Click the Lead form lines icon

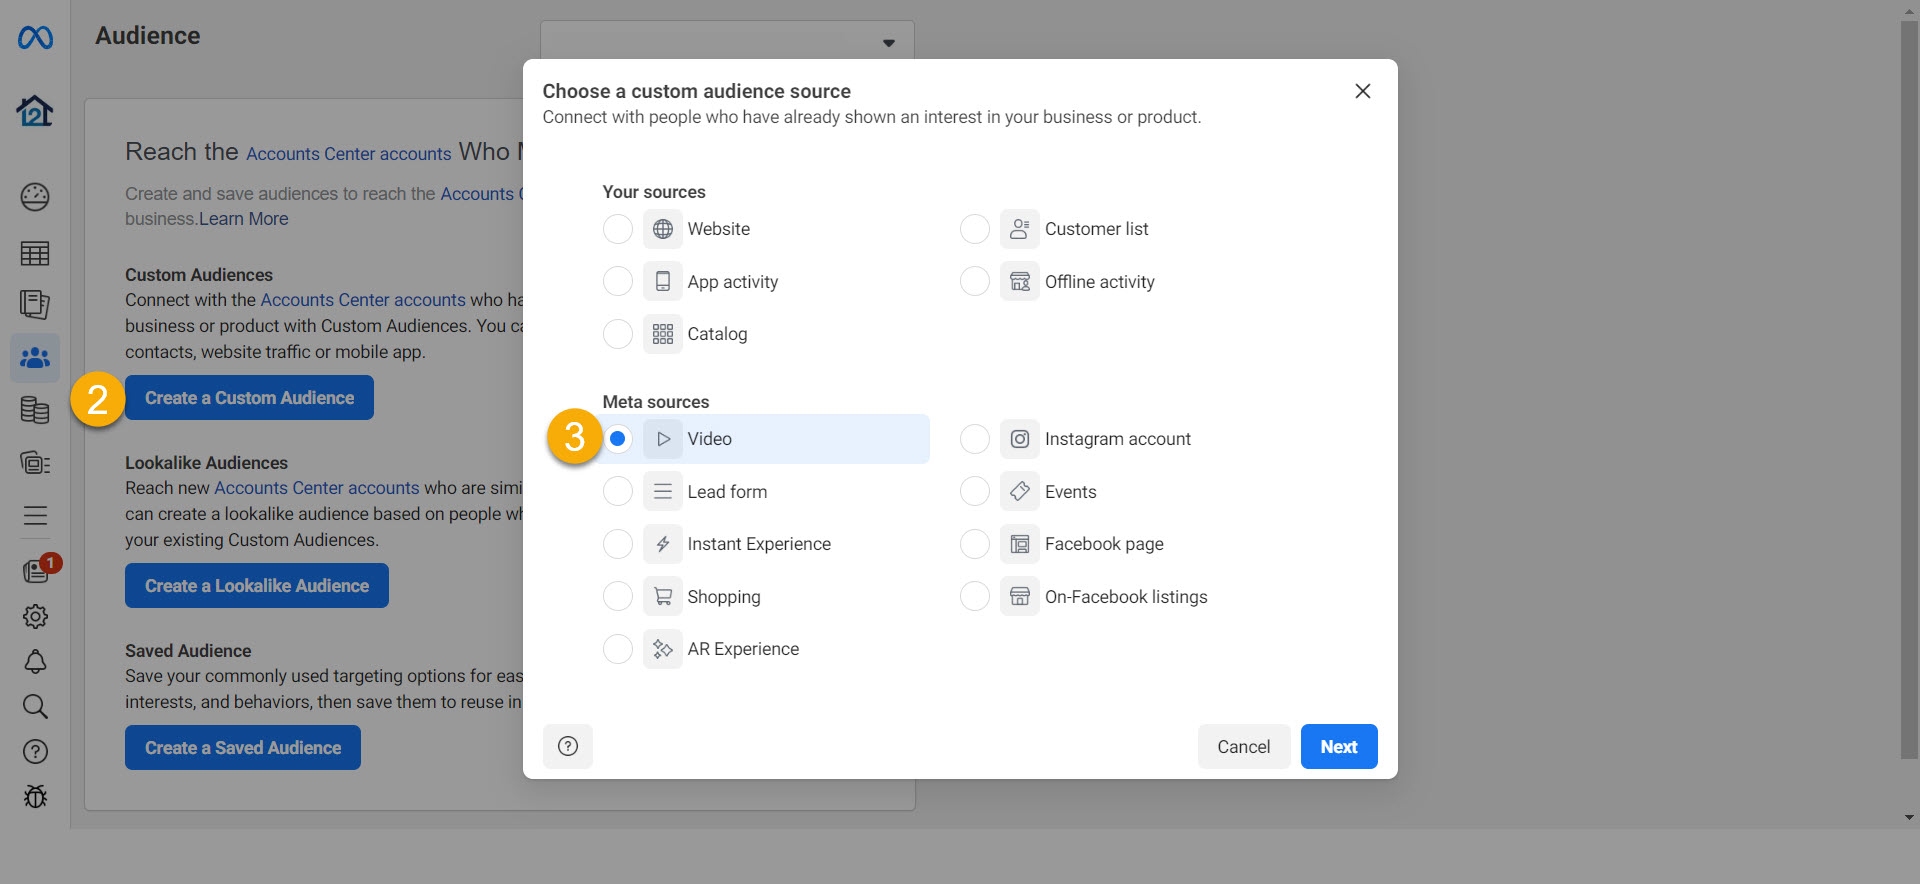click(663, 492)
